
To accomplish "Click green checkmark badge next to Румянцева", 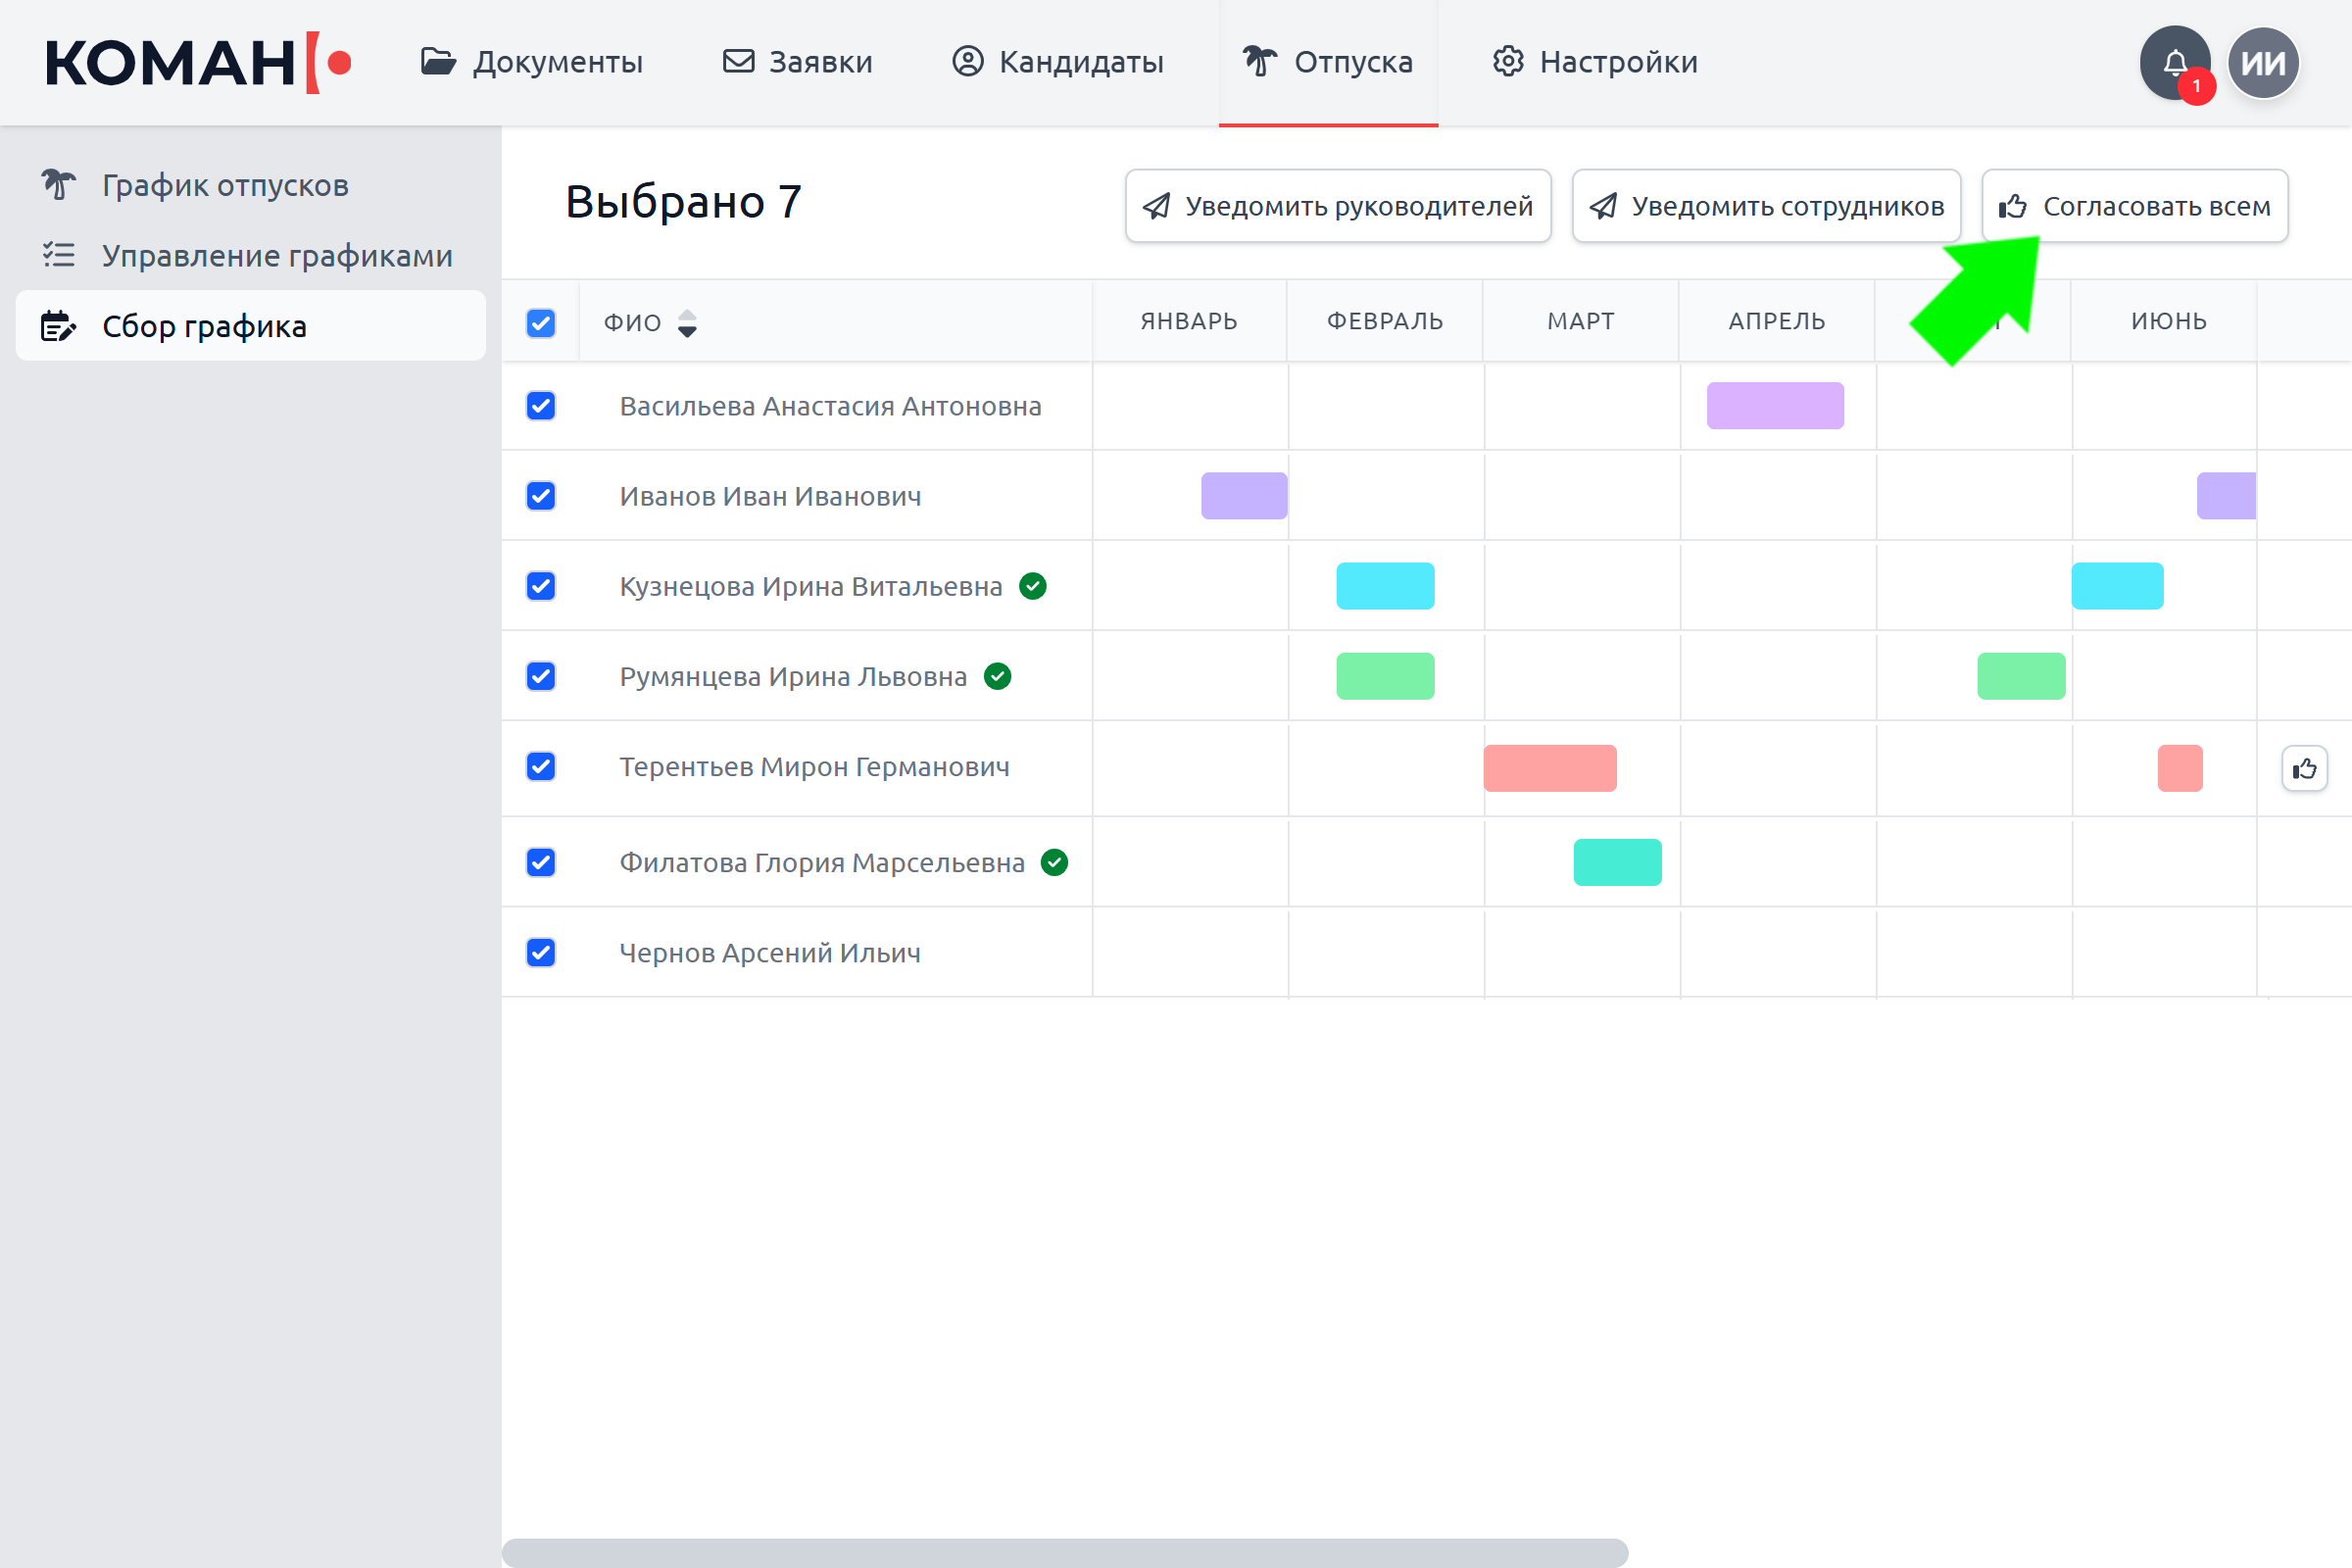I will pos(997,677).
